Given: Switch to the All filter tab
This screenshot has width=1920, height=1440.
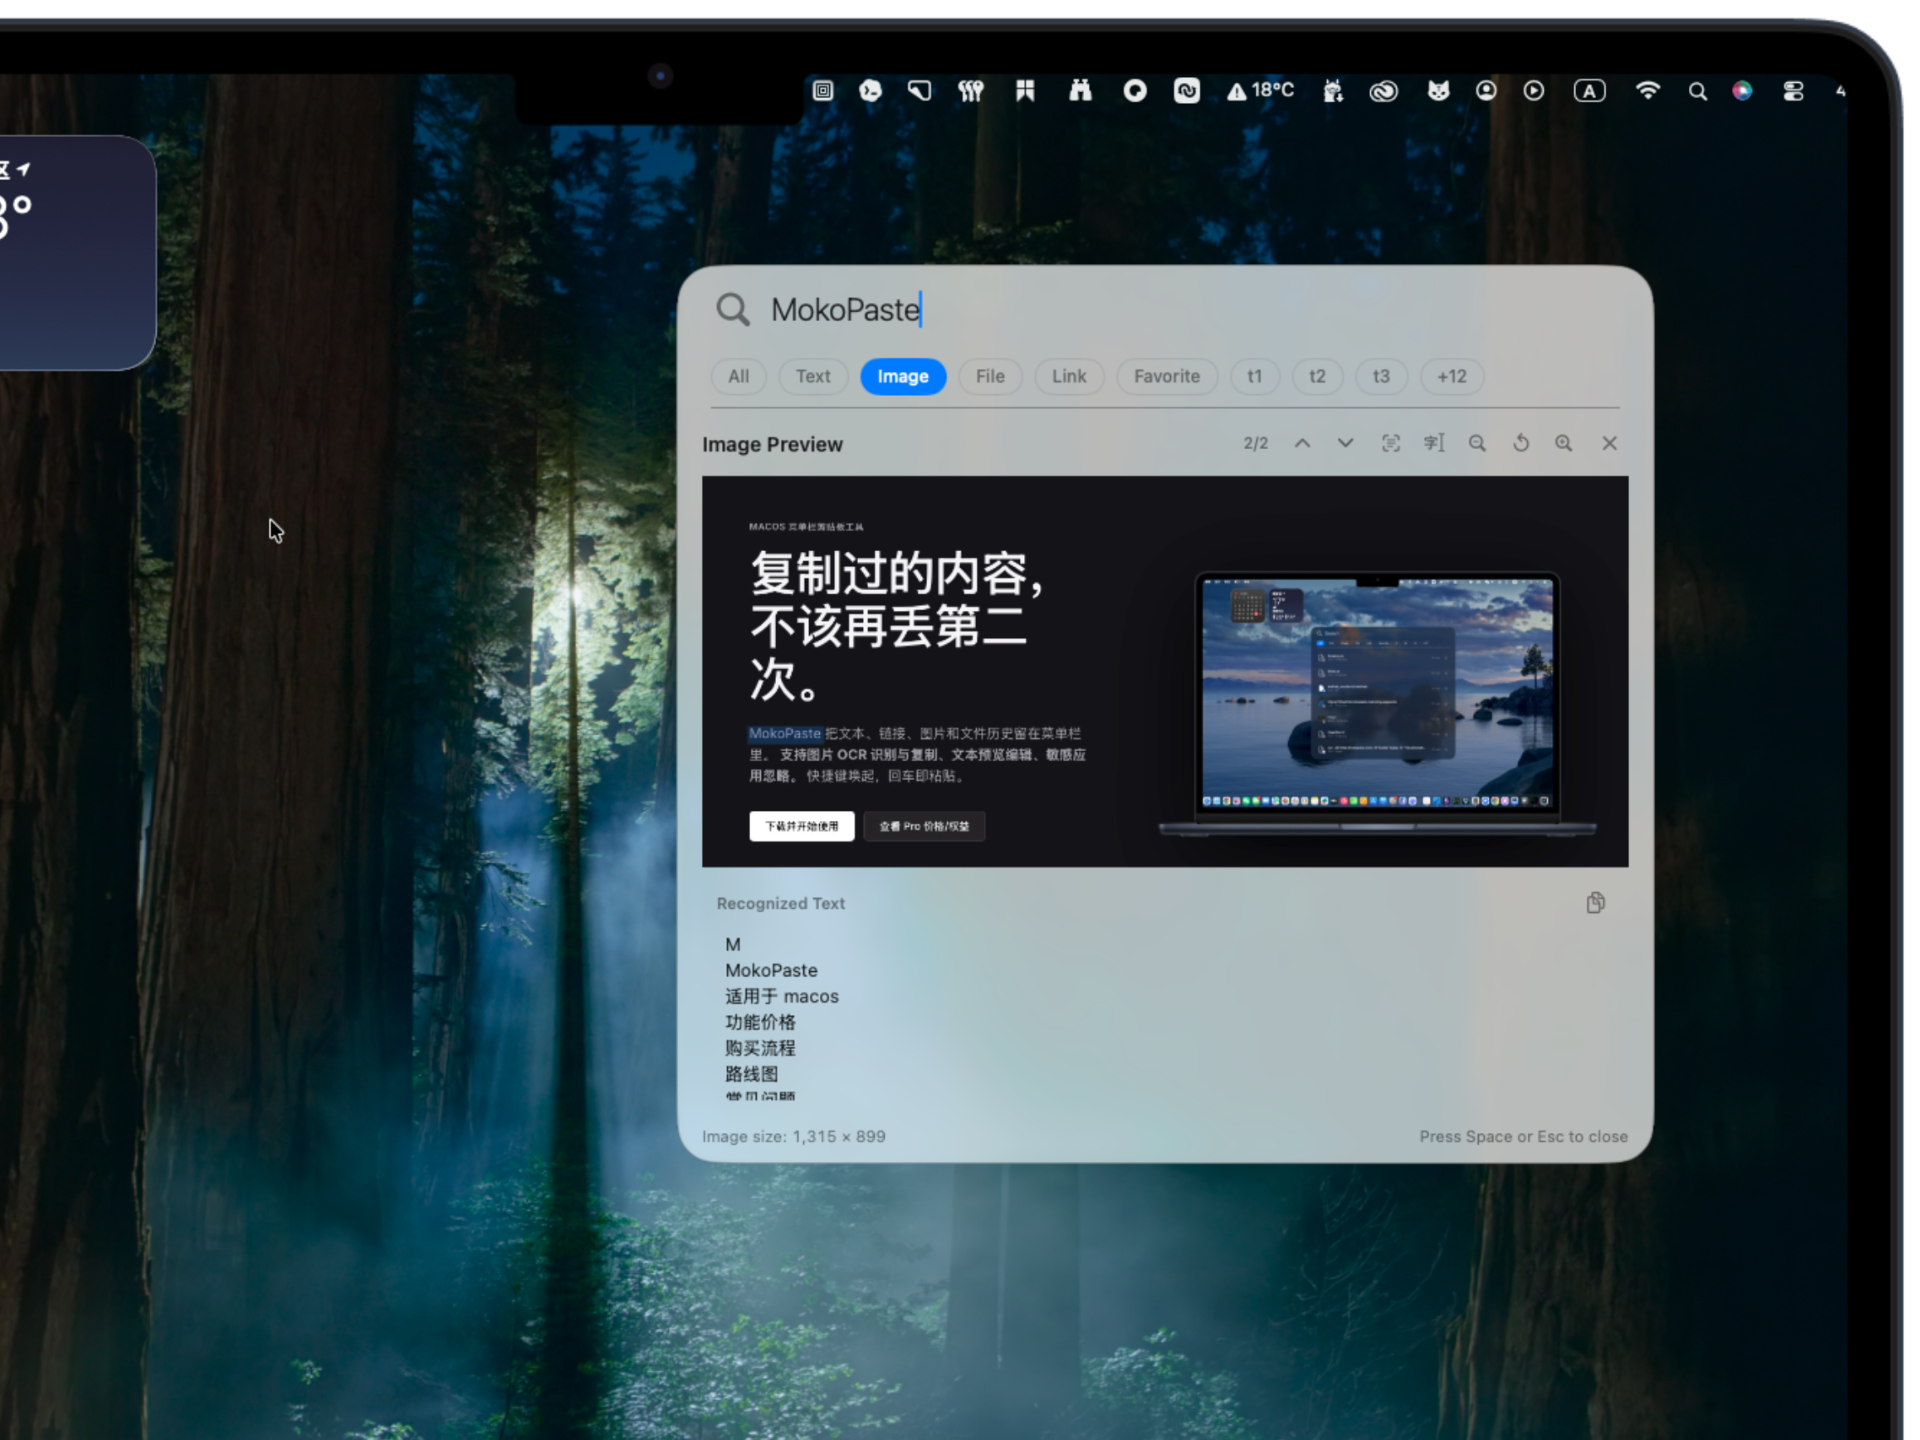Looking at the screenshot, I should click(737, 377).
